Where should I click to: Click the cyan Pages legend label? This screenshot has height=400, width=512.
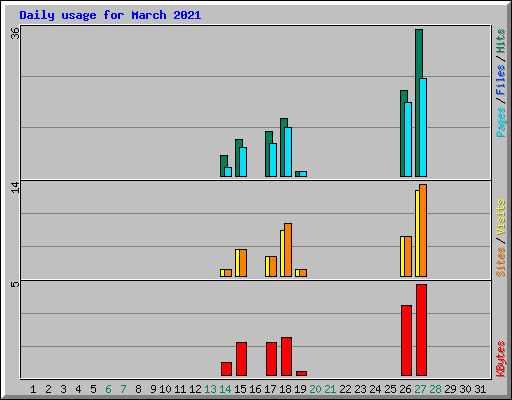click(500, 122)
